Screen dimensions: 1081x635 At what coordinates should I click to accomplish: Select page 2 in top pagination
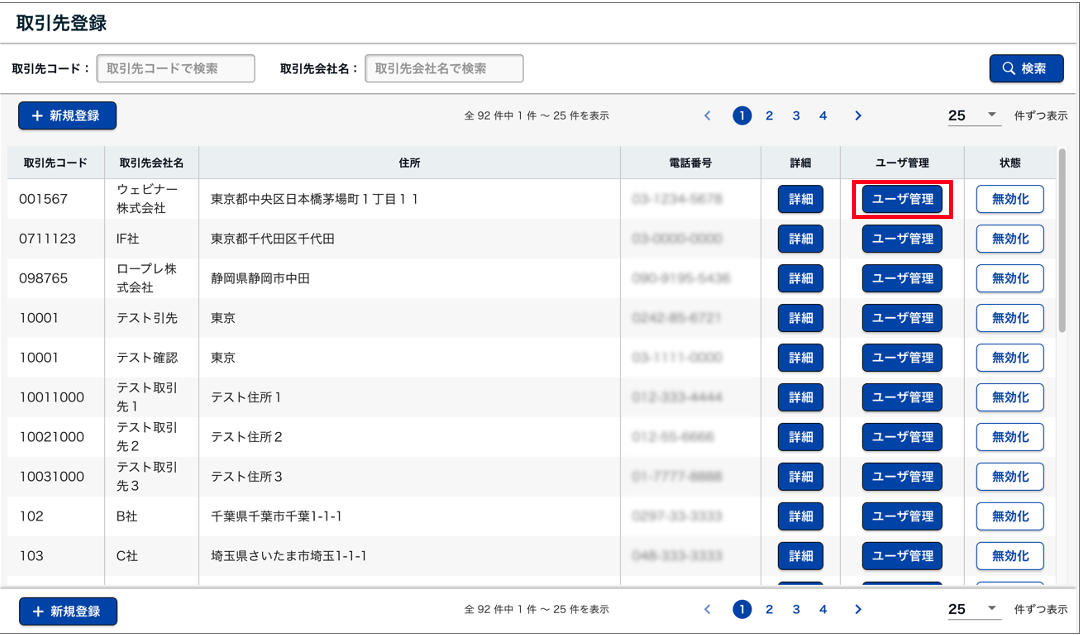coord(769,116)
